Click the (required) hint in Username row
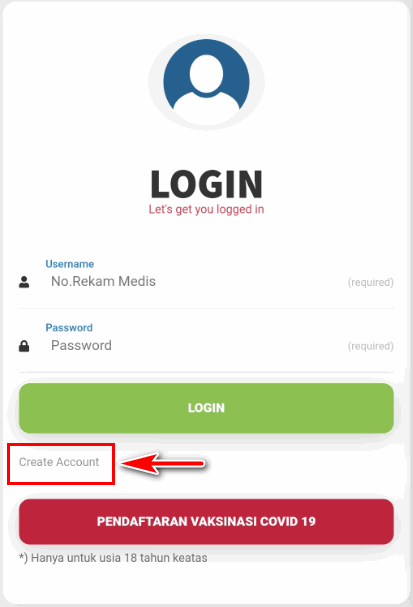 [370, 283]
